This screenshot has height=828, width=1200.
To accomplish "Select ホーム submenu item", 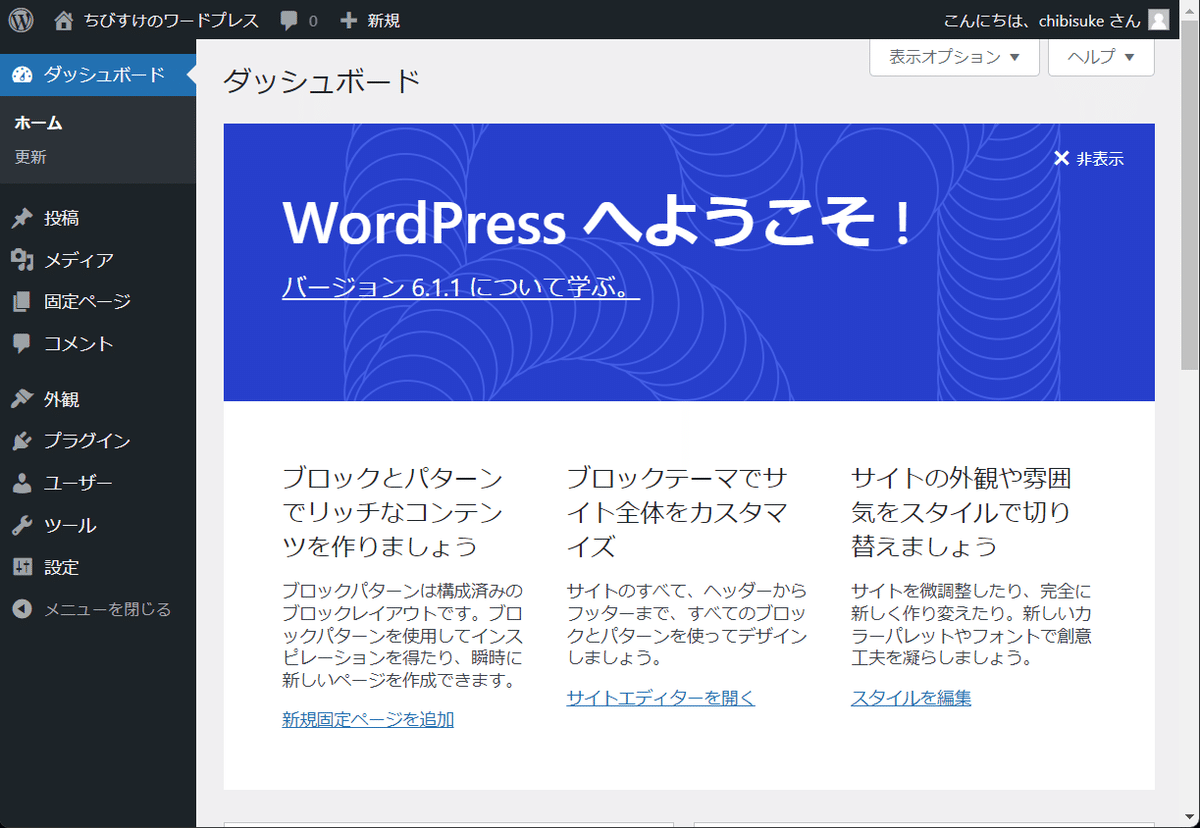I will 38,123.
